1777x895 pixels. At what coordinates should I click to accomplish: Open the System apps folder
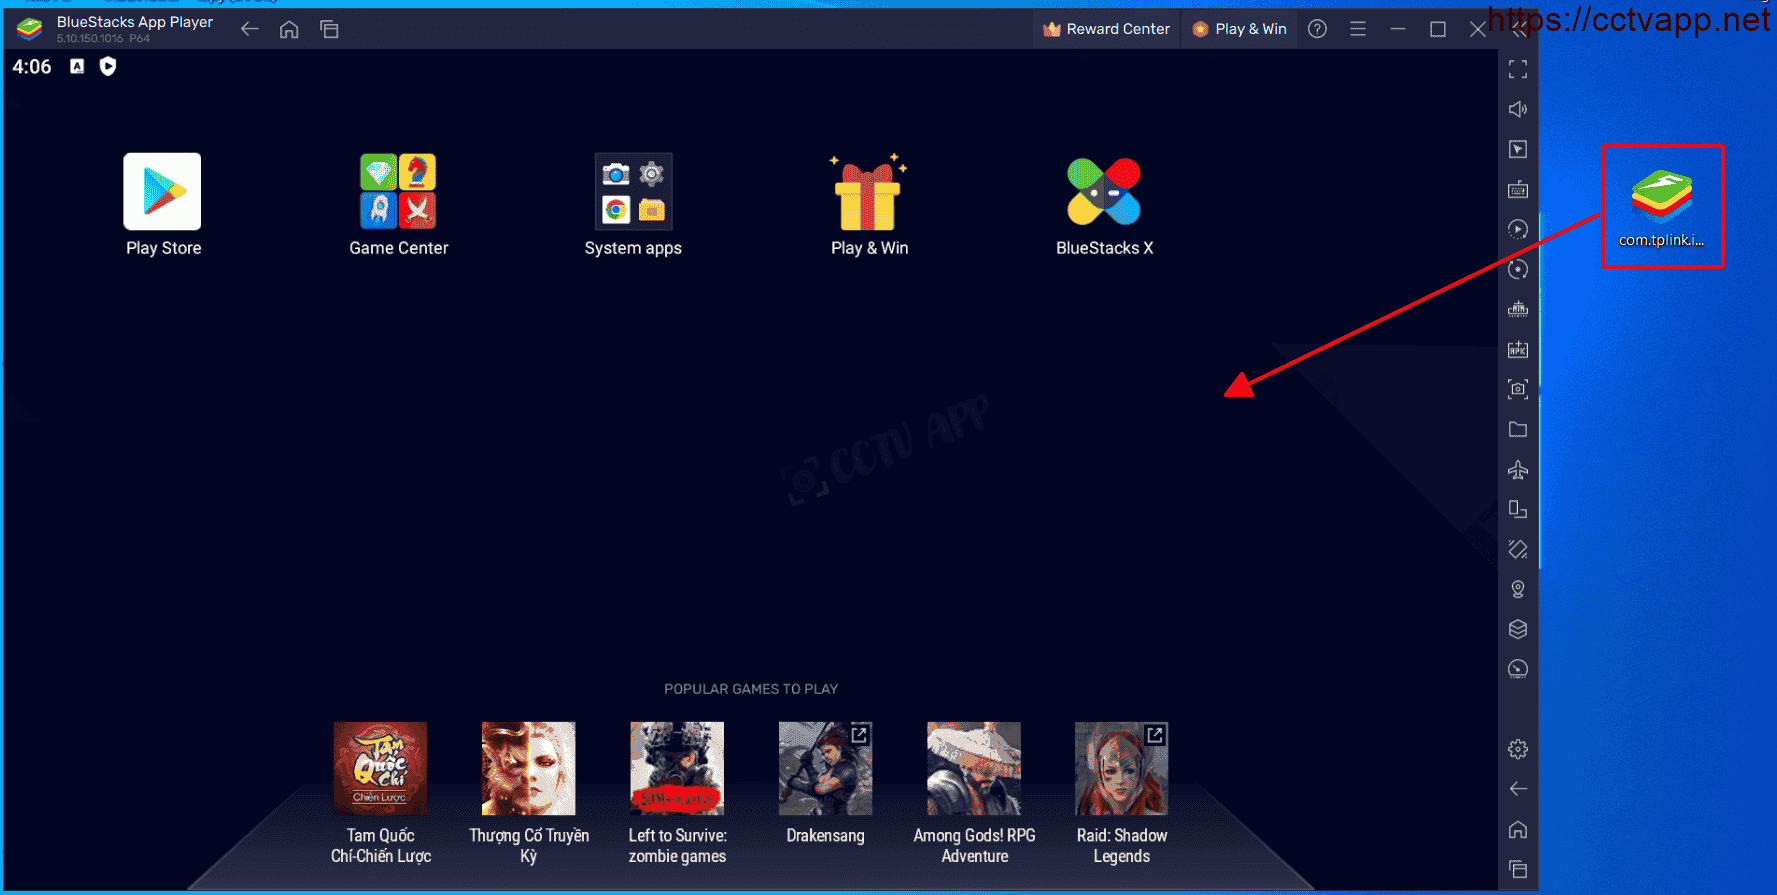tap(633, 192)
